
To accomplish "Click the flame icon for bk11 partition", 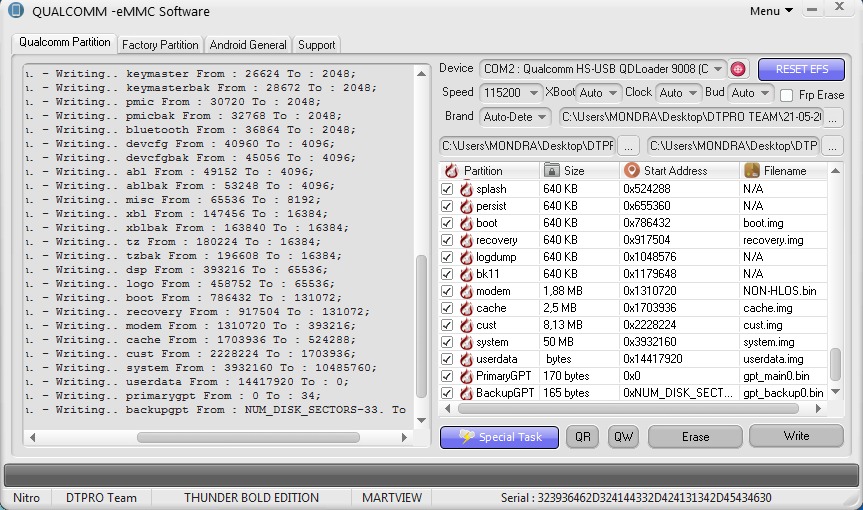I will click(x=466, y=274).
